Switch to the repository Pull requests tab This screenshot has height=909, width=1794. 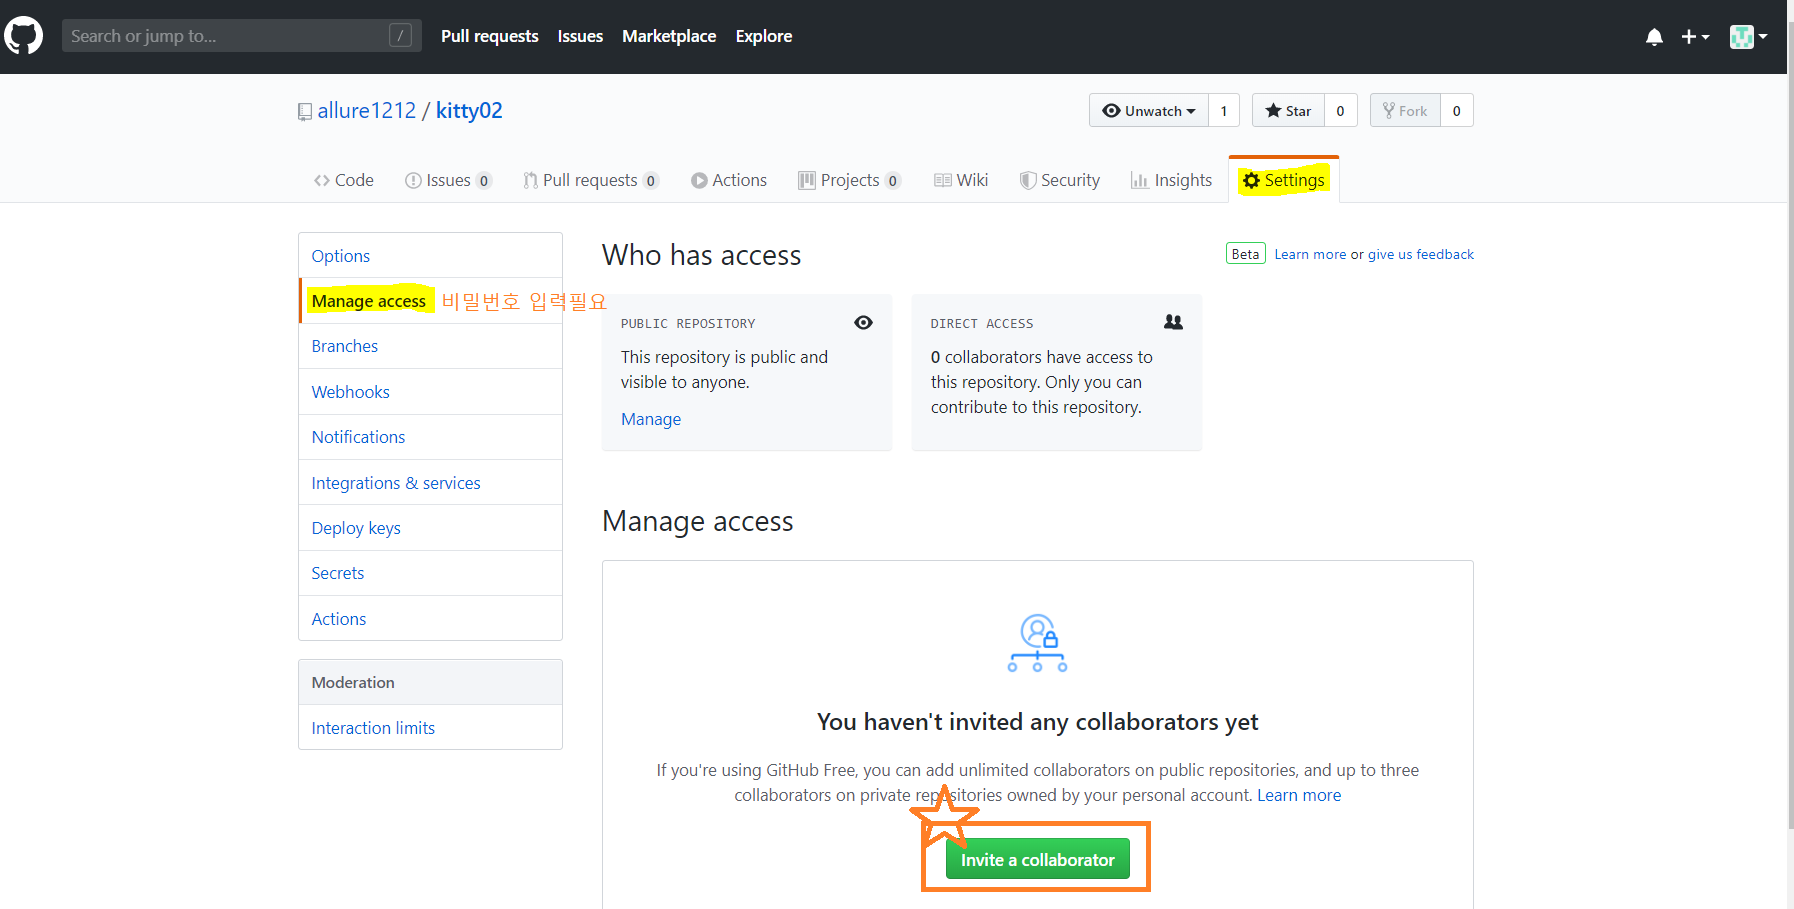[590, 180]
